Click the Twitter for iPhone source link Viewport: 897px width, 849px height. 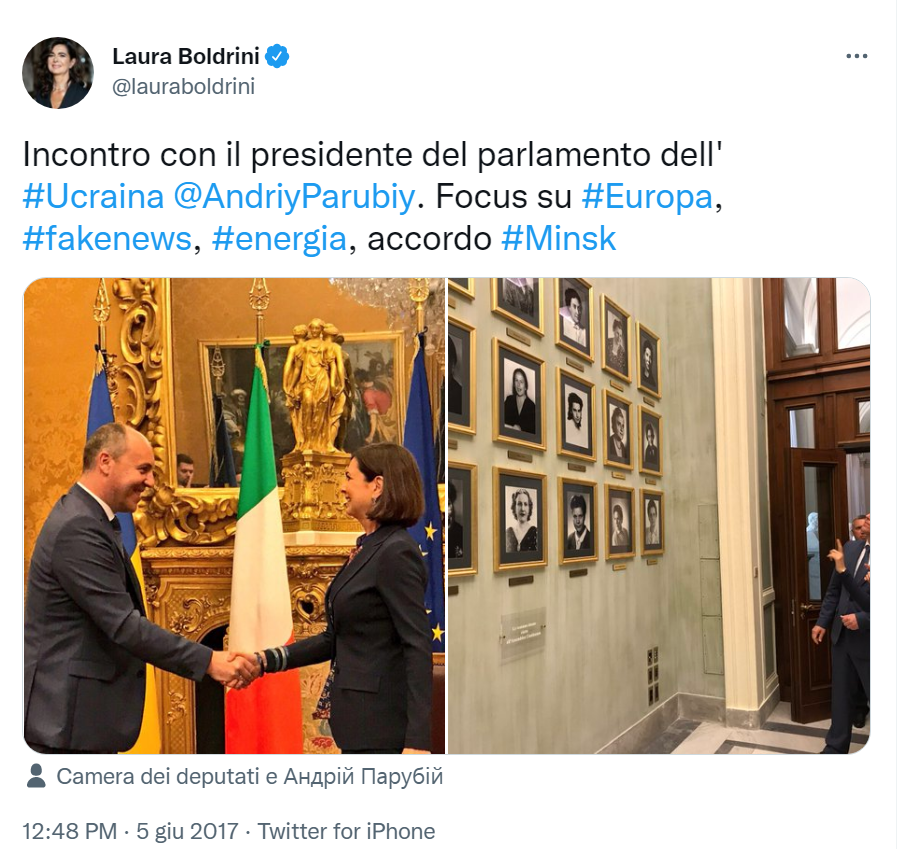tap(346, 831)
